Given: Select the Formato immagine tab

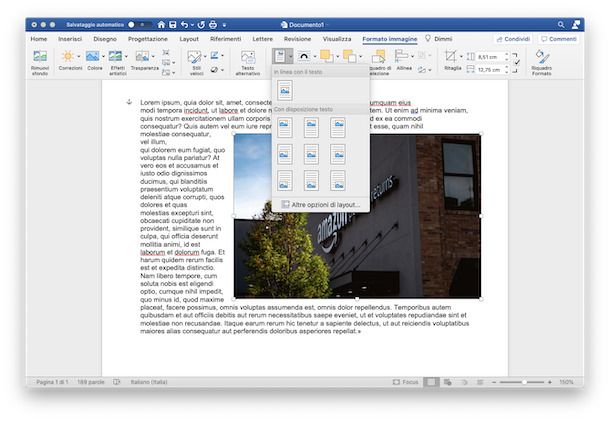Looking at the screenshot, I should [x=390, y=39].
